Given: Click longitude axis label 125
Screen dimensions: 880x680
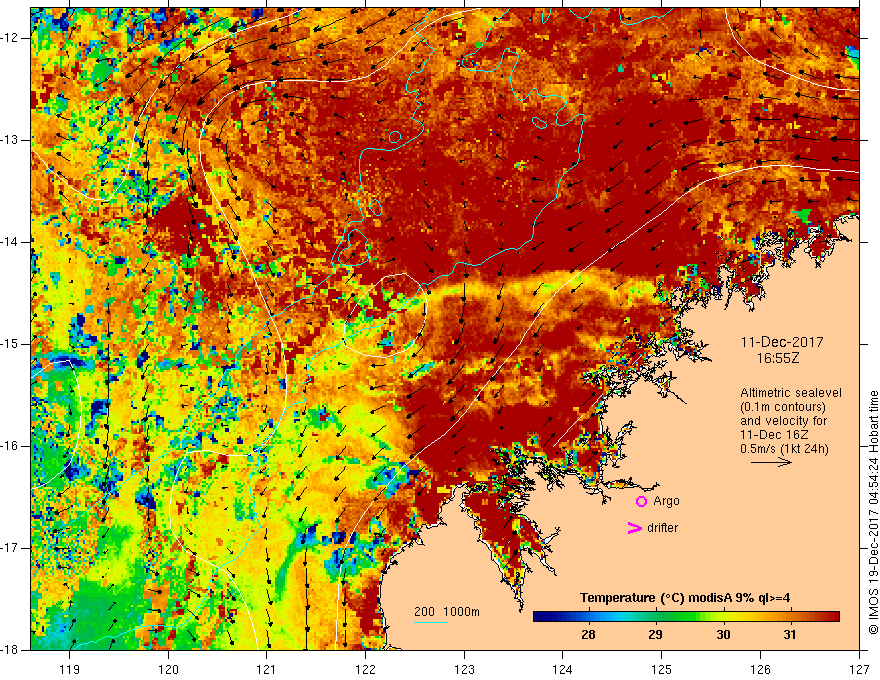Looking at the screenshot, I should point(662,669).
